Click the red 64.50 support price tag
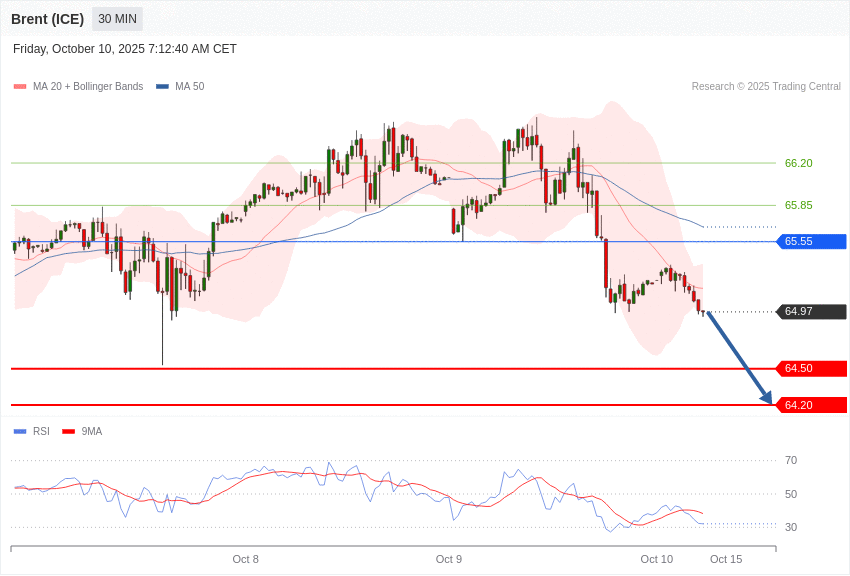The width and height of the screenshot is (850, 576). point(811,369)
